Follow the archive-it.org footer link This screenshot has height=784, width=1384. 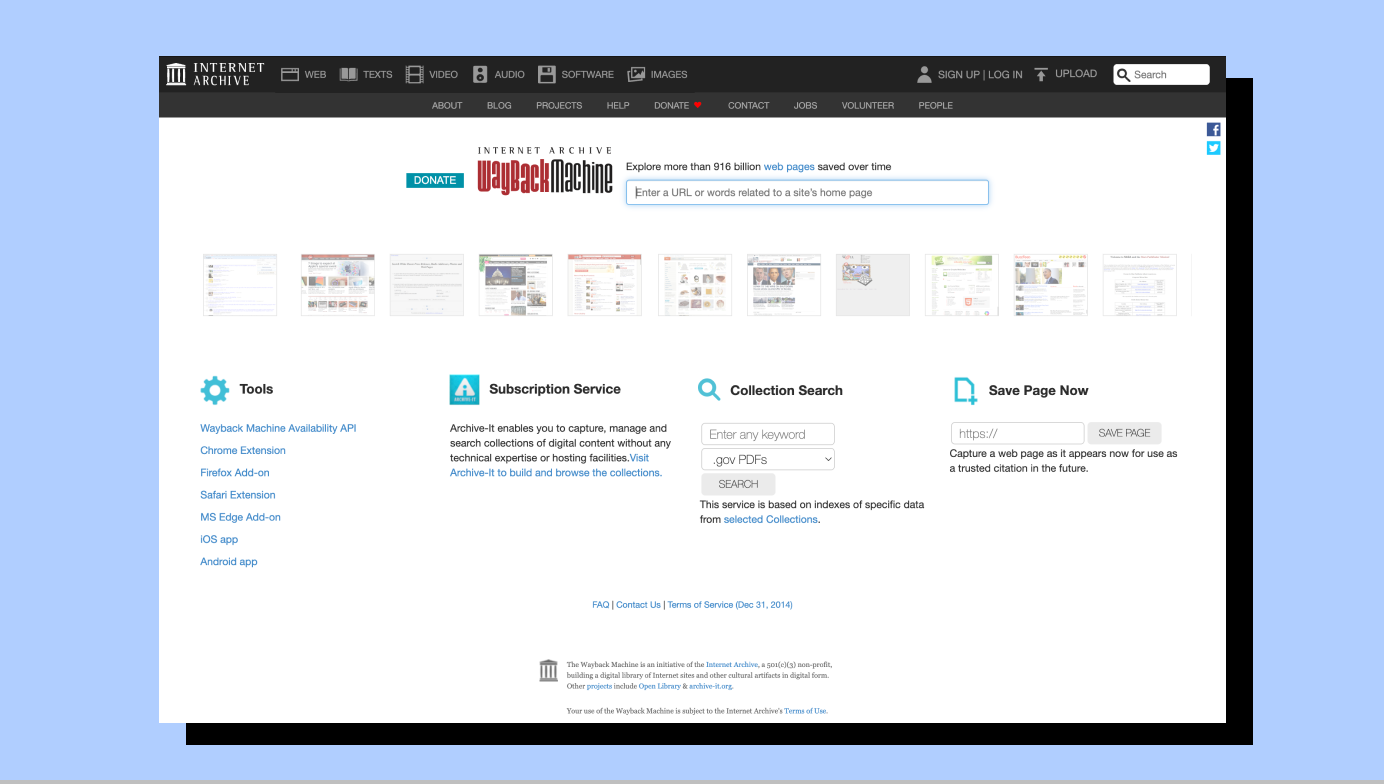[x=711, y=687]
